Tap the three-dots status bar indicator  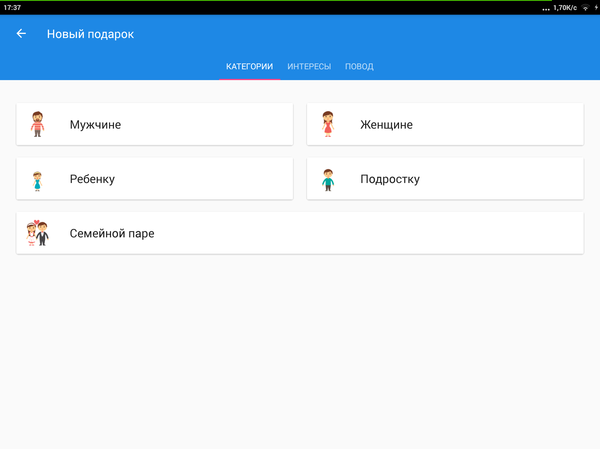pyautogui.click(x=545, y=7)
